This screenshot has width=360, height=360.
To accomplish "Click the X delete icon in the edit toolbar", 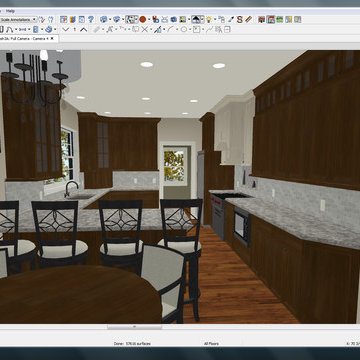I will click(x=145, y=29).
